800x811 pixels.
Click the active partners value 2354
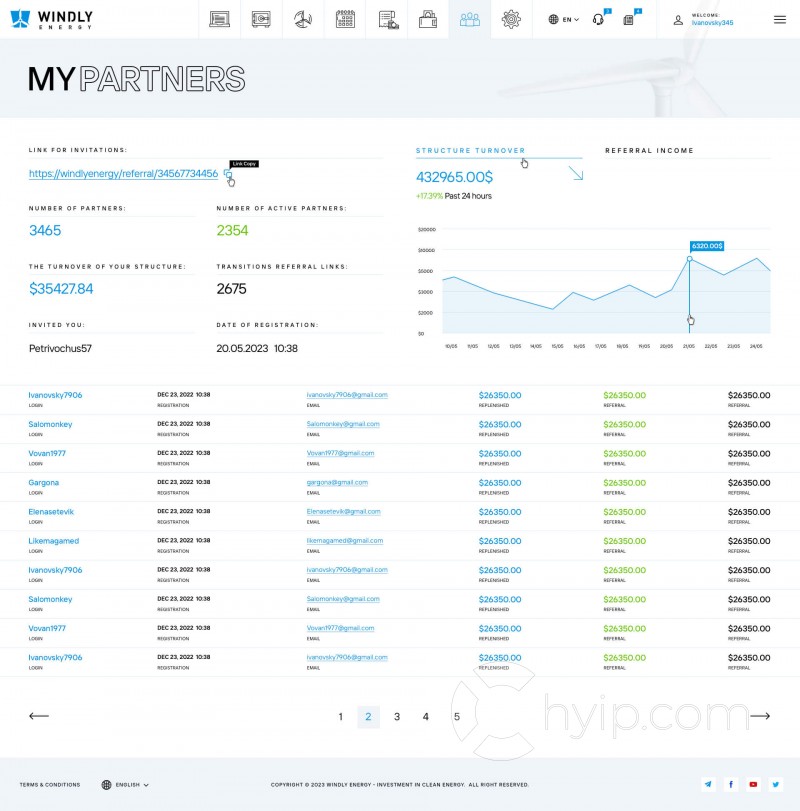232,230
